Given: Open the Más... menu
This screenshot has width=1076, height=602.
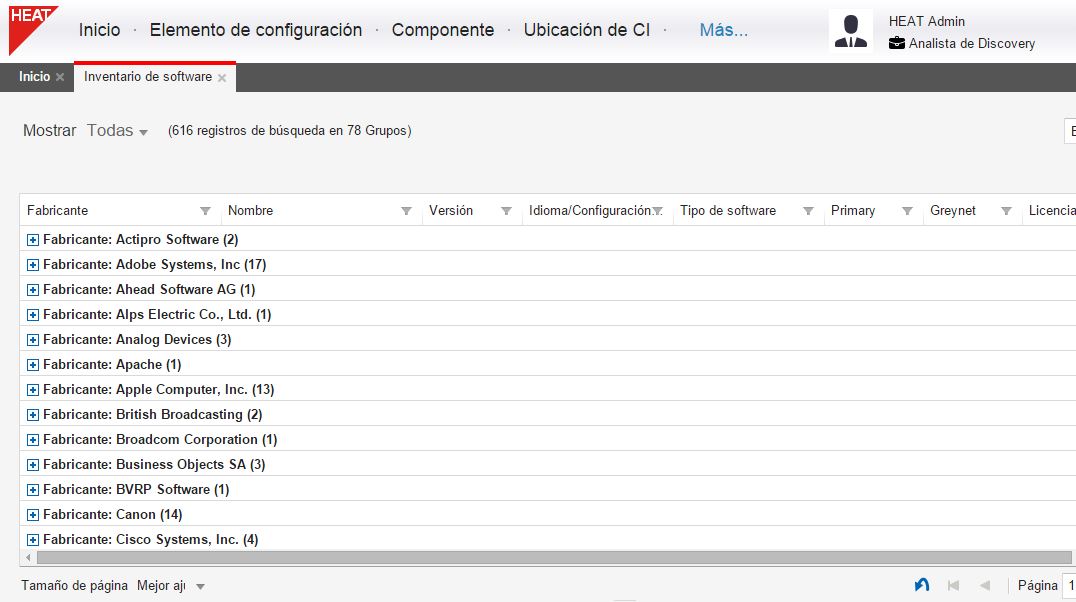Looking at the screenshot, I should 723,30.
